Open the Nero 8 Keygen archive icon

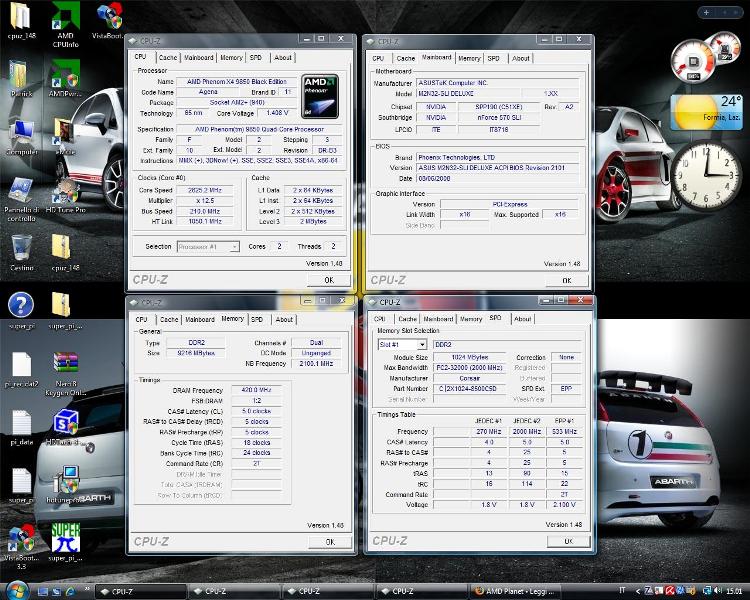pos(66,374)
